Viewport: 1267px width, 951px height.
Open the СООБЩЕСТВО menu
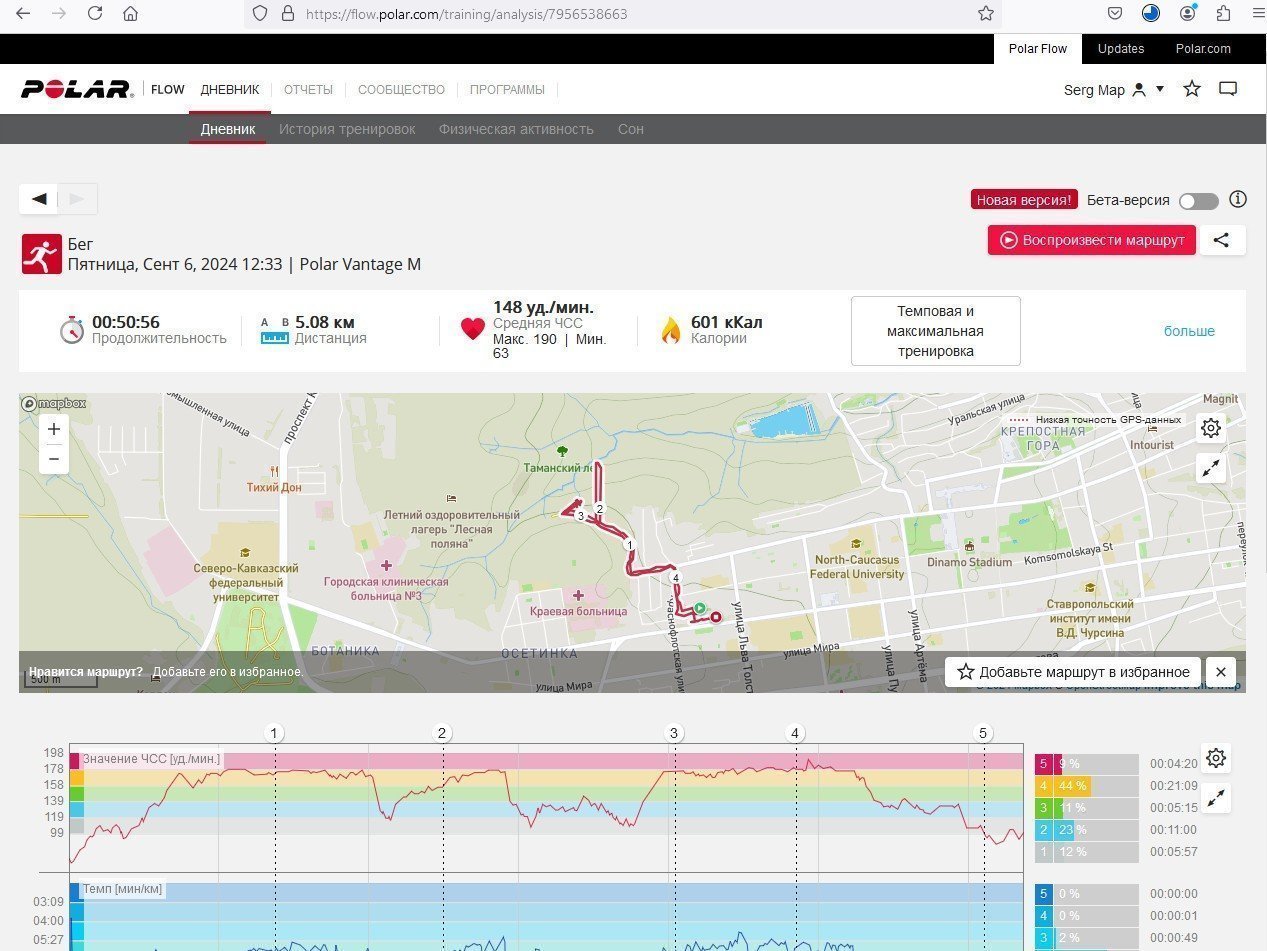(x=401, y=90)
